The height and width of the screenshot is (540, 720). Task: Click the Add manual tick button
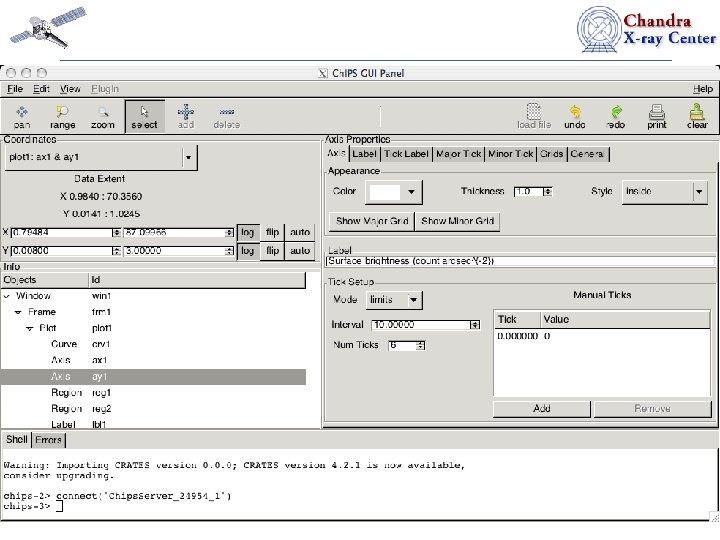[x=542, y=409]
